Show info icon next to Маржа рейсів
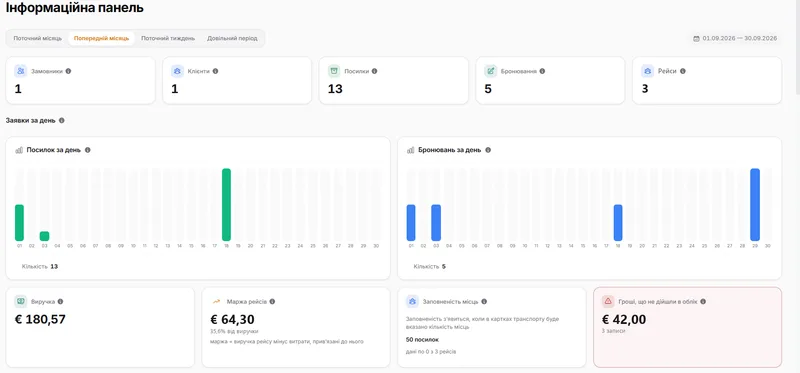 tap(272, 302)
